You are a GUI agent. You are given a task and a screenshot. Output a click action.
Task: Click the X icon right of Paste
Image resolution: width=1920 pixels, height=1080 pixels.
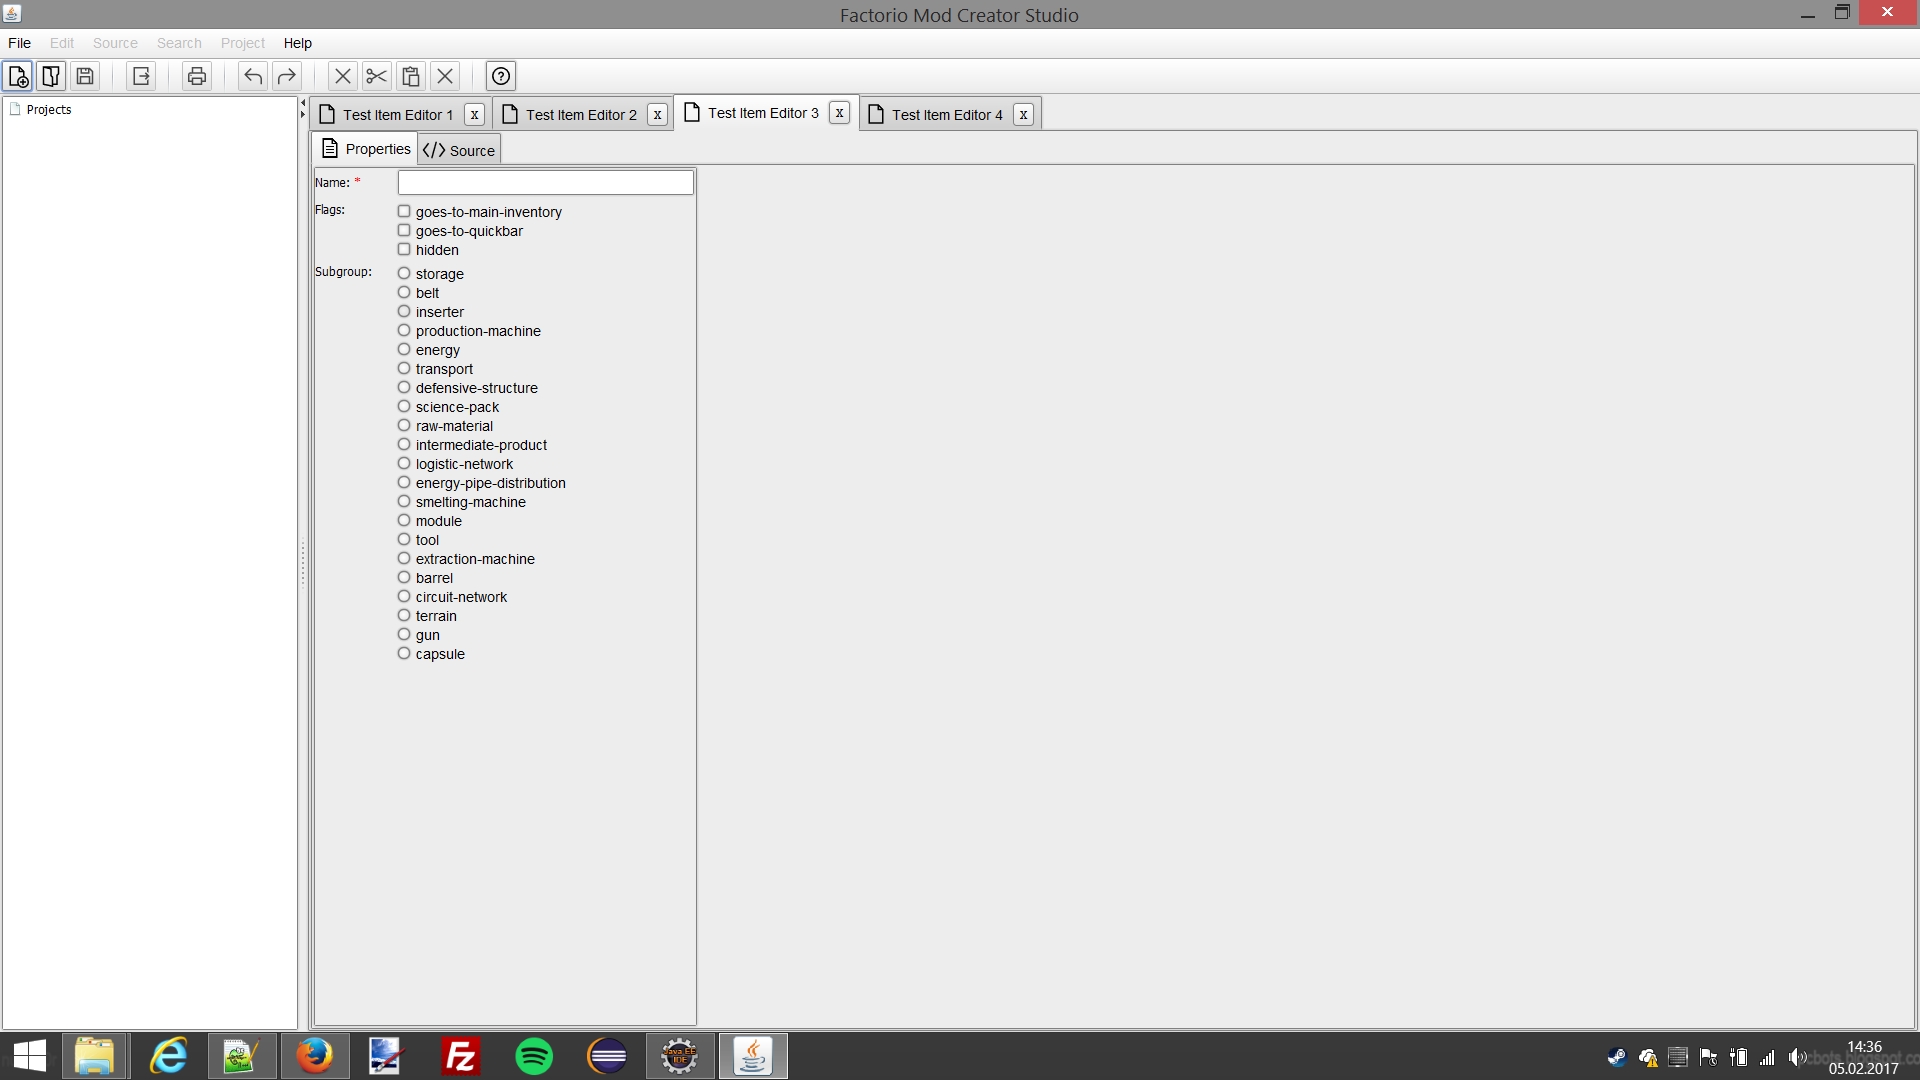445,76
